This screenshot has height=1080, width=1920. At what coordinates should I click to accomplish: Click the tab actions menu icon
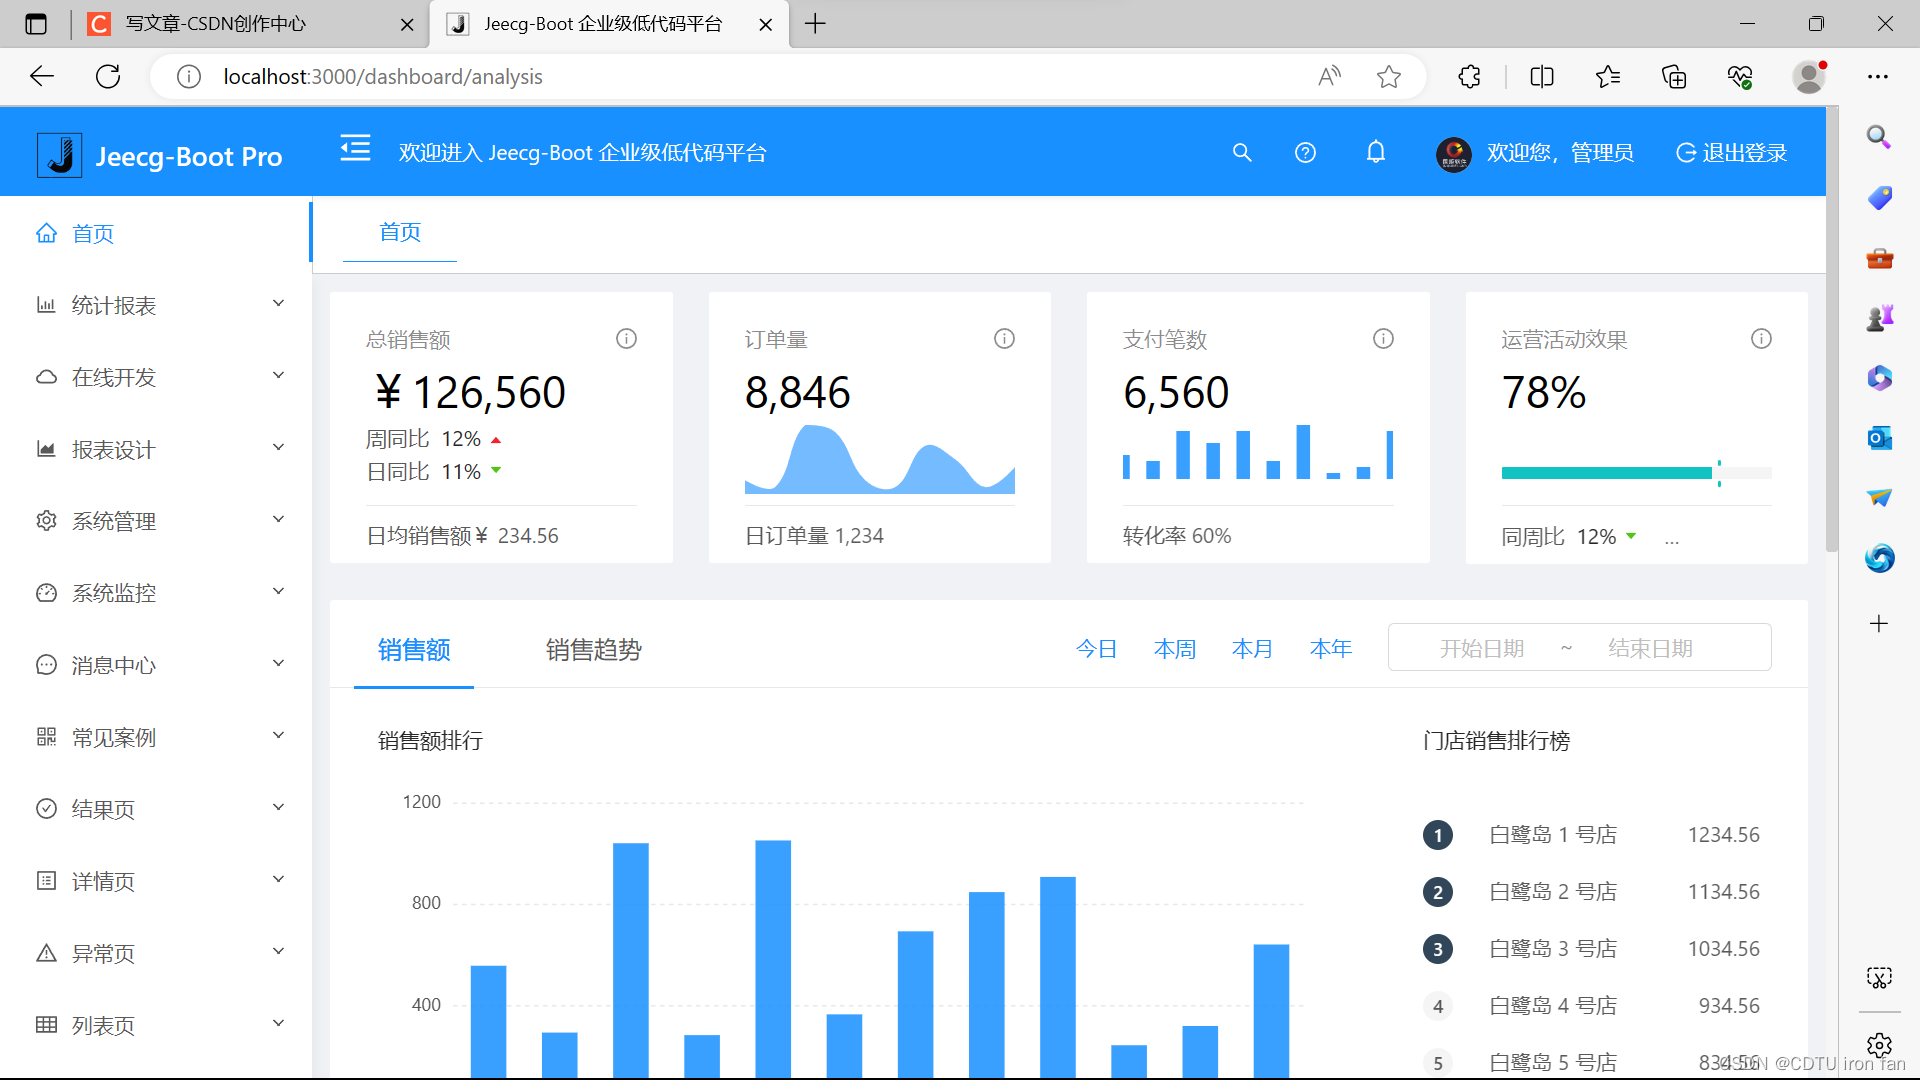coord(36,24)
